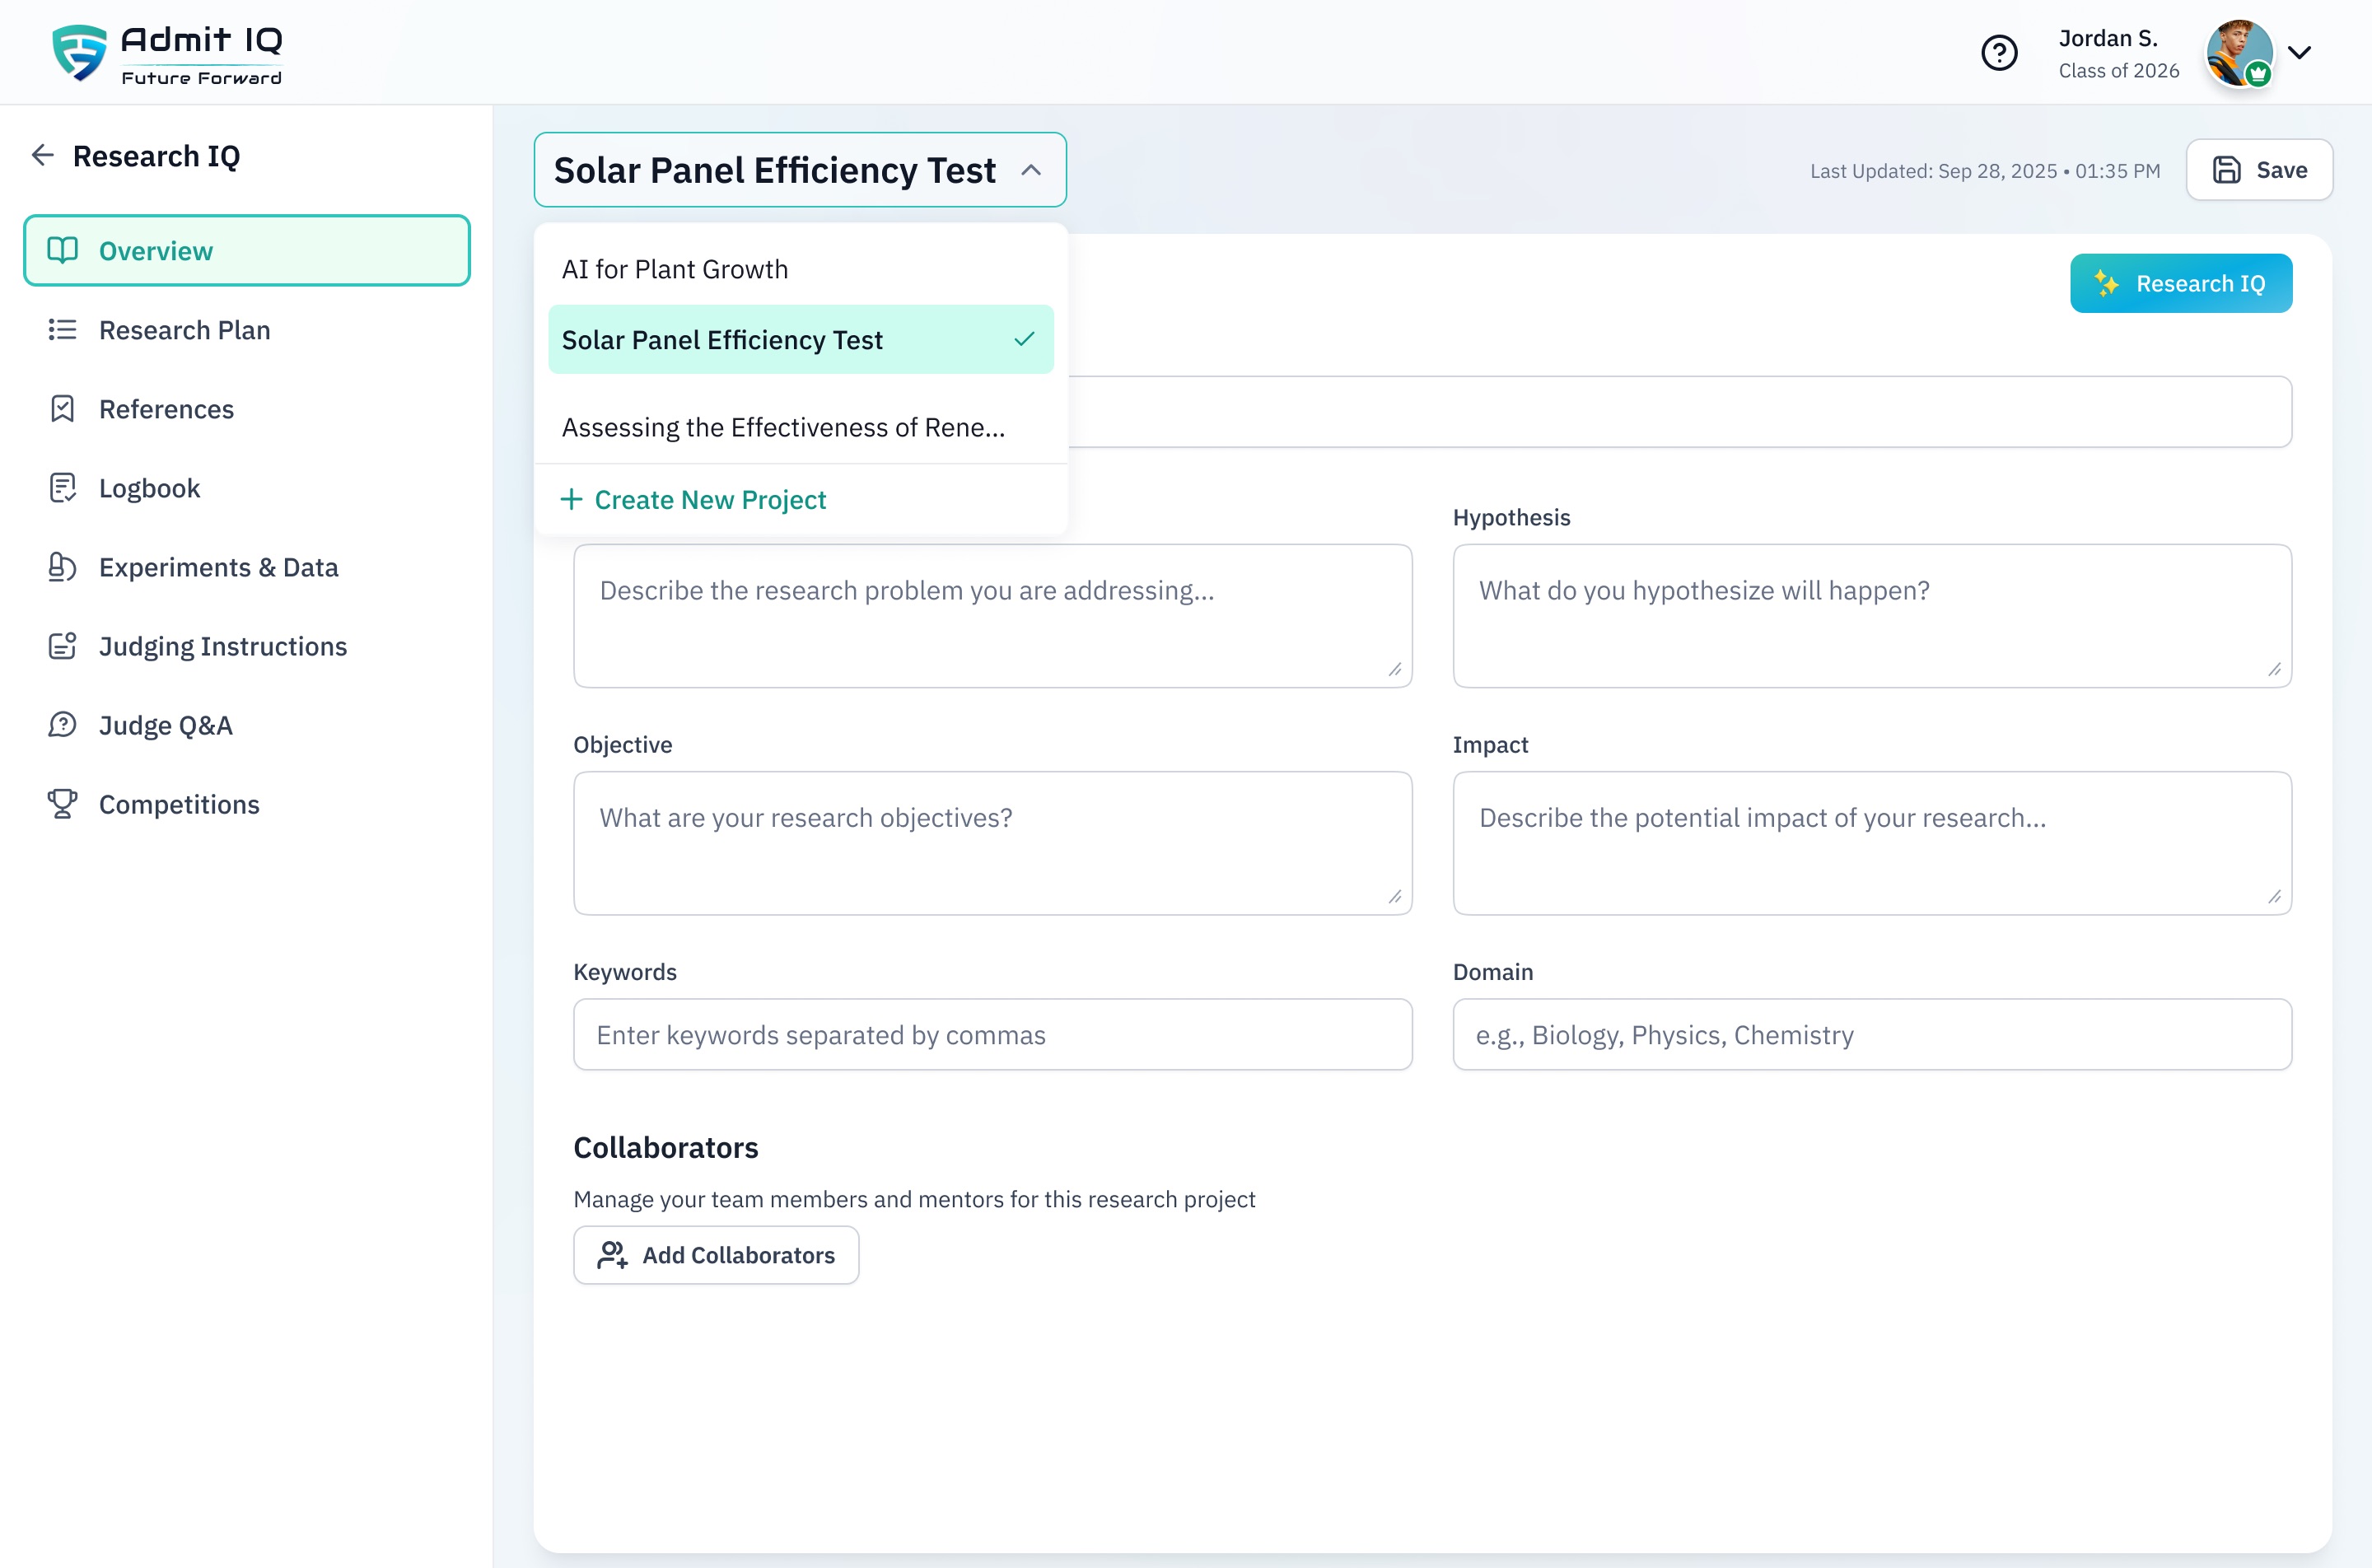Click the Judging Instructions icon
The width and height of the screenshot is (2372, 1568).
63,645
